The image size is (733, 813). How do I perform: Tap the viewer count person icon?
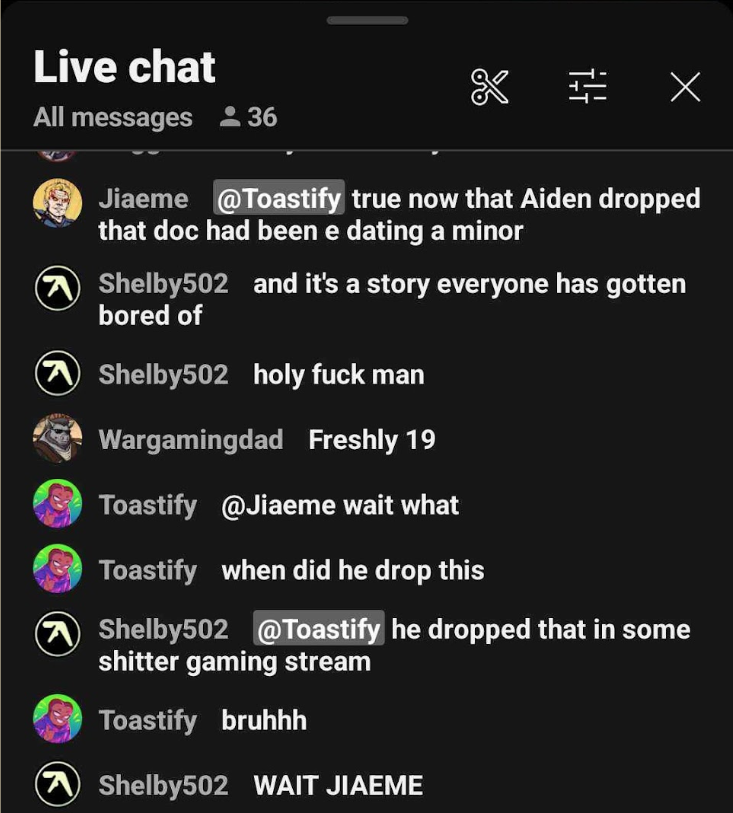[230, 117]
